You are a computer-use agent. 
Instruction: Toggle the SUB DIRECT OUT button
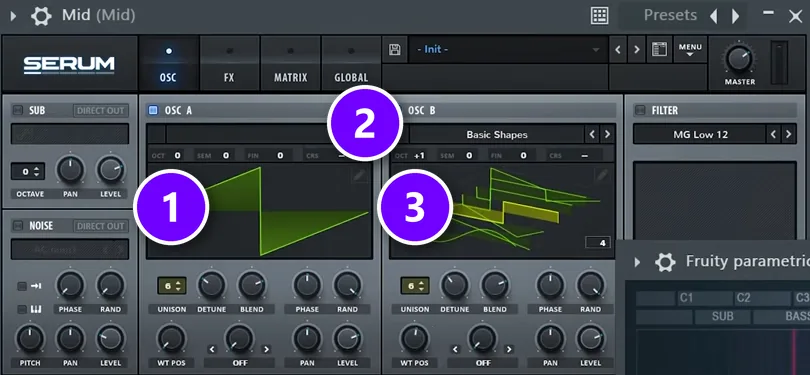click(x=101, y=111)
